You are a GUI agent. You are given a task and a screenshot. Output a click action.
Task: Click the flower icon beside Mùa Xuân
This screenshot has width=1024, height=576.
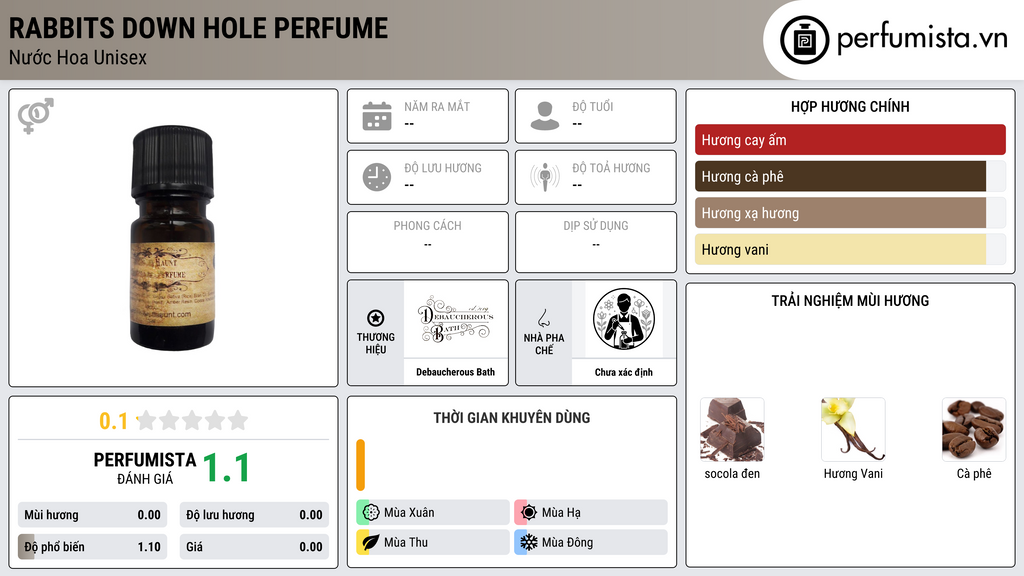[x=371, y=512]
